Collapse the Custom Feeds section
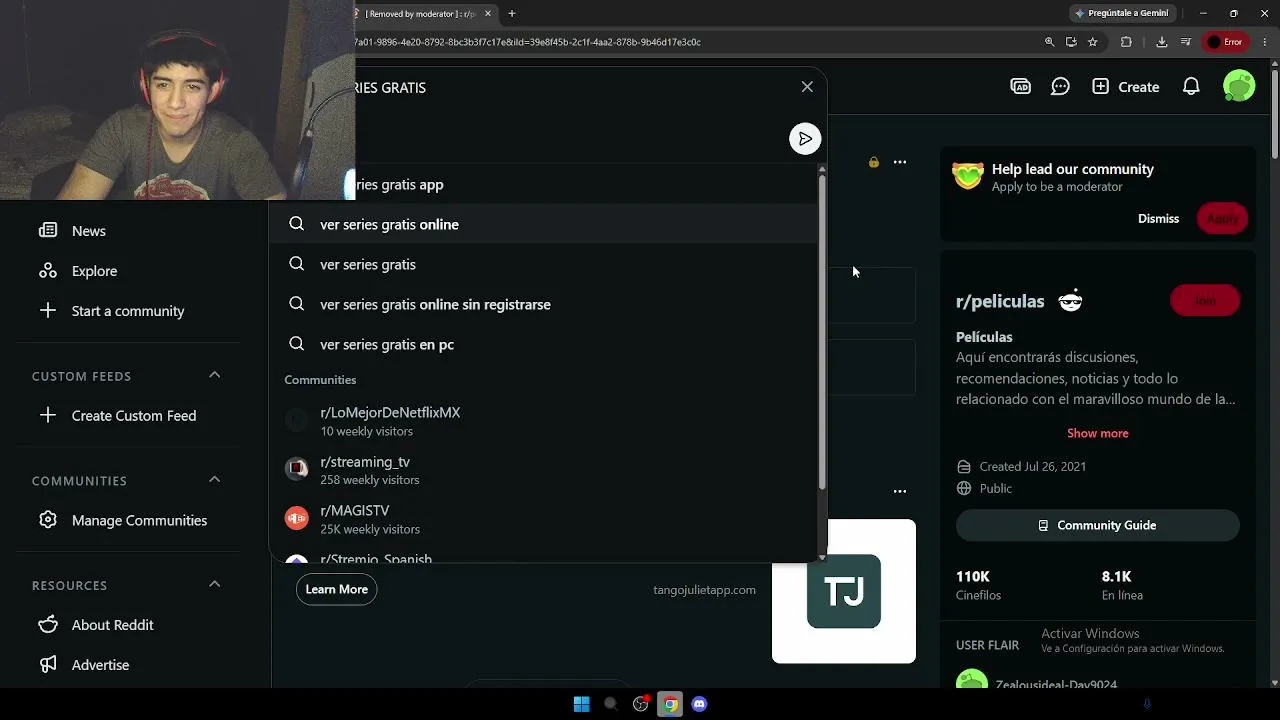 [x=214, y=375]
